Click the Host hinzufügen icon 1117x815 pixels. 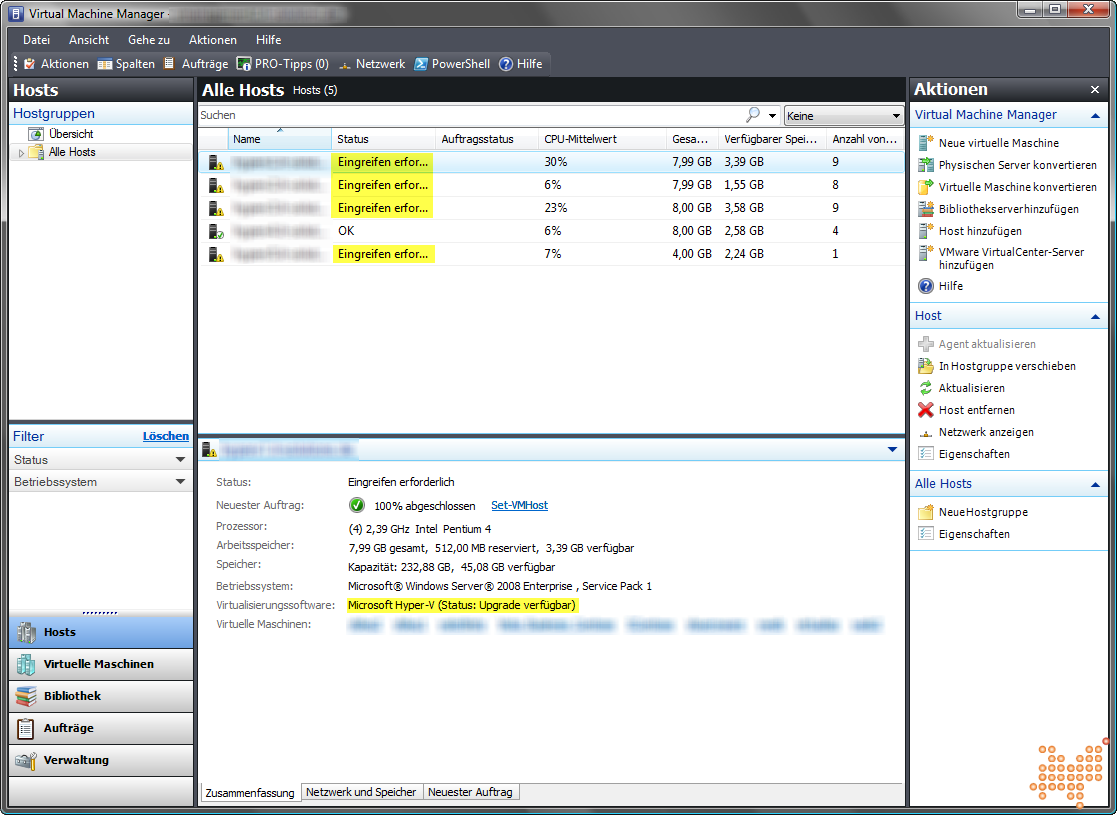tap(925, 231)
